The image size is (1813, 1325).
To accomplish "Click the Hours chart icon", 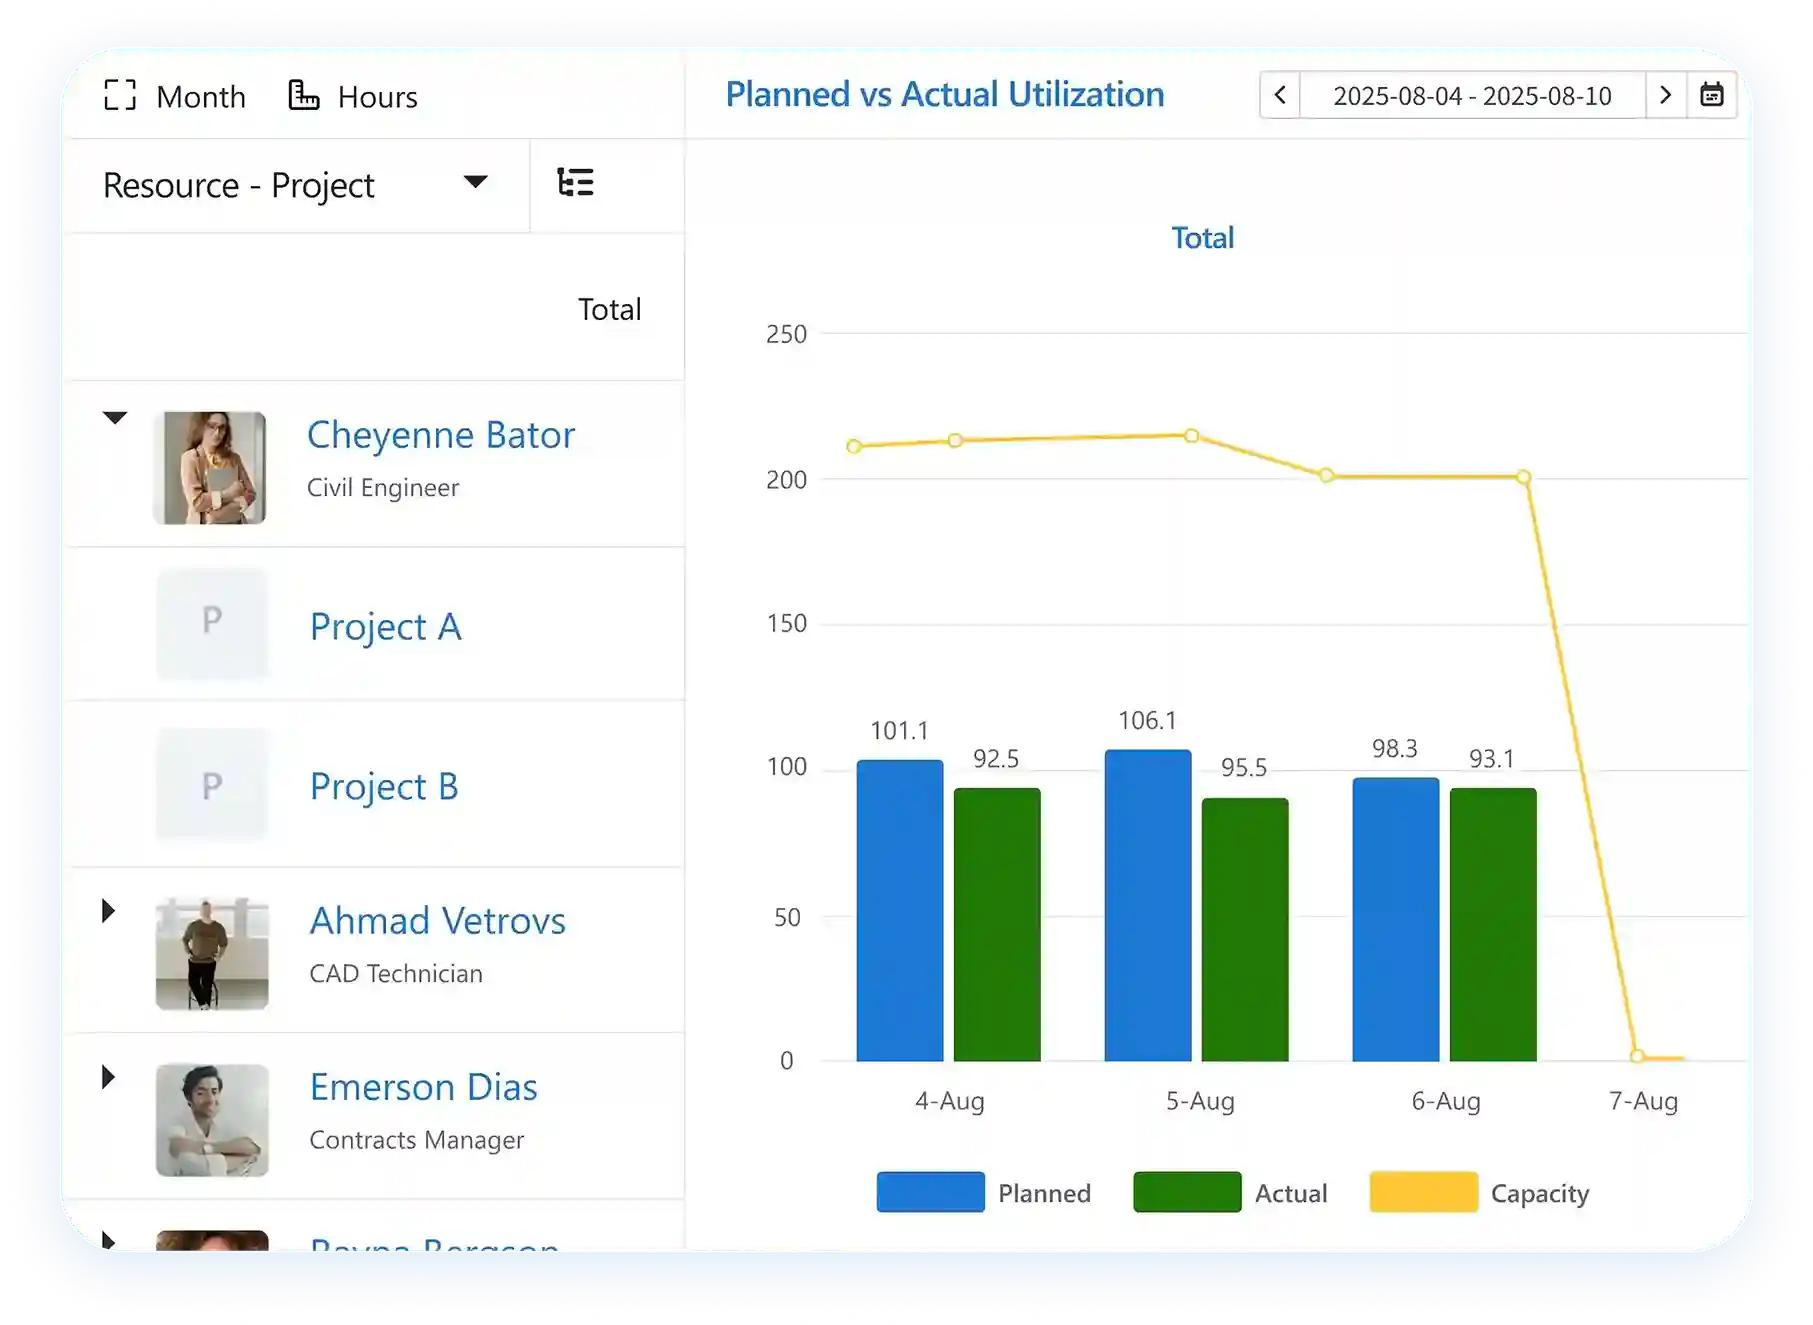I will click(304, 96).
